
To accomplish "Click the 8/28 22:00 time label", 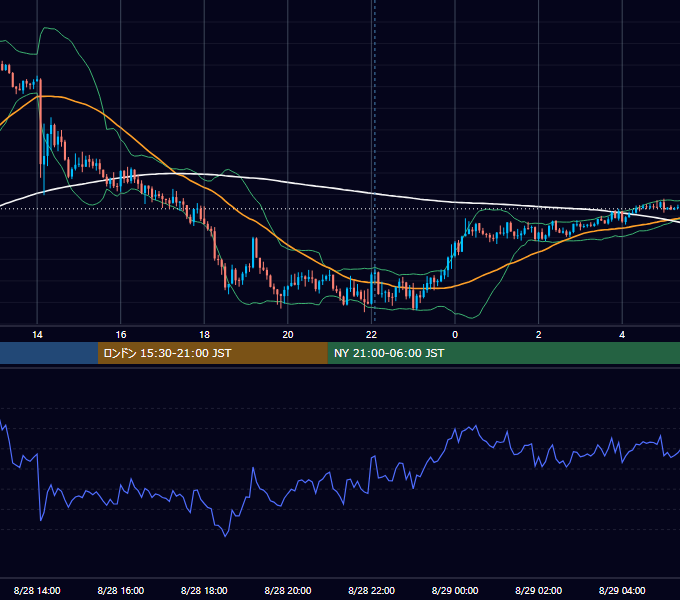I will tap(371, 590).
